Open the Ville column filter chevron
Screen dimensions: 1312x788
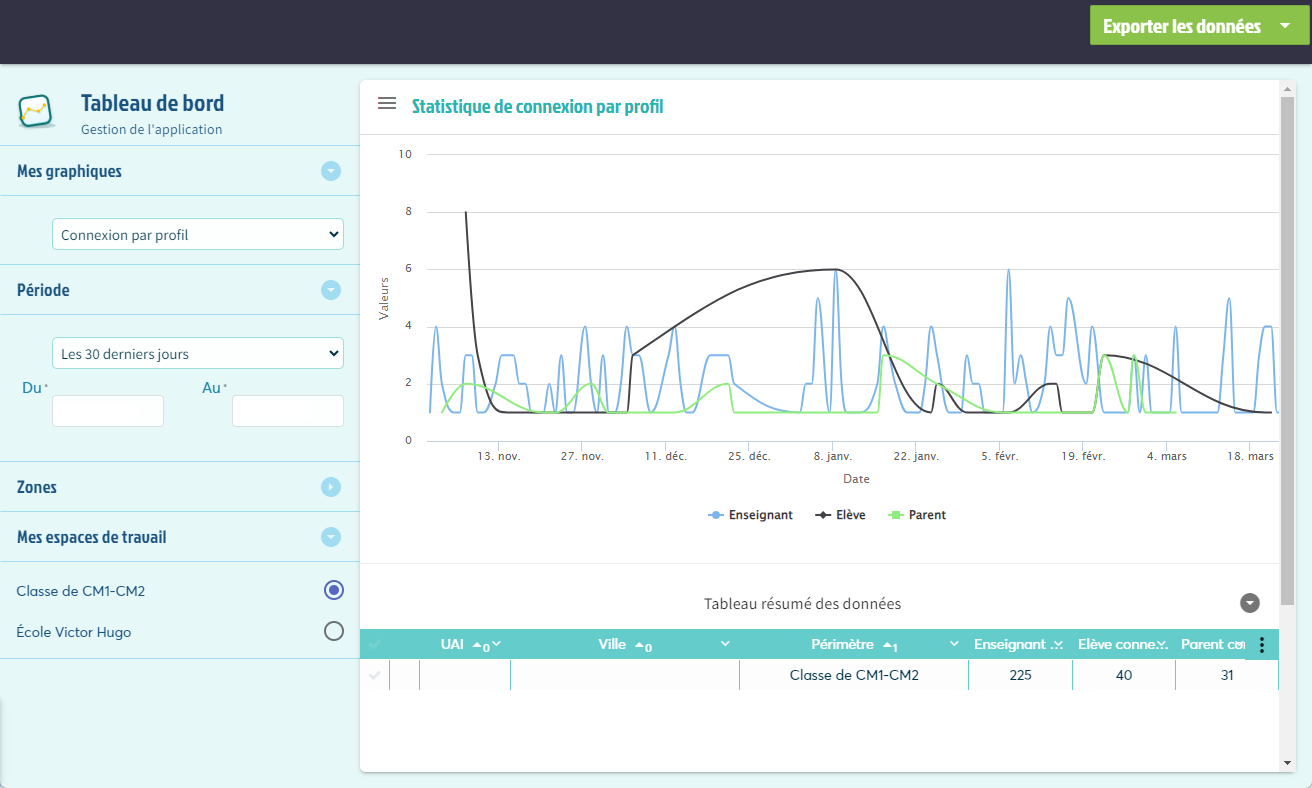(725, 644)
